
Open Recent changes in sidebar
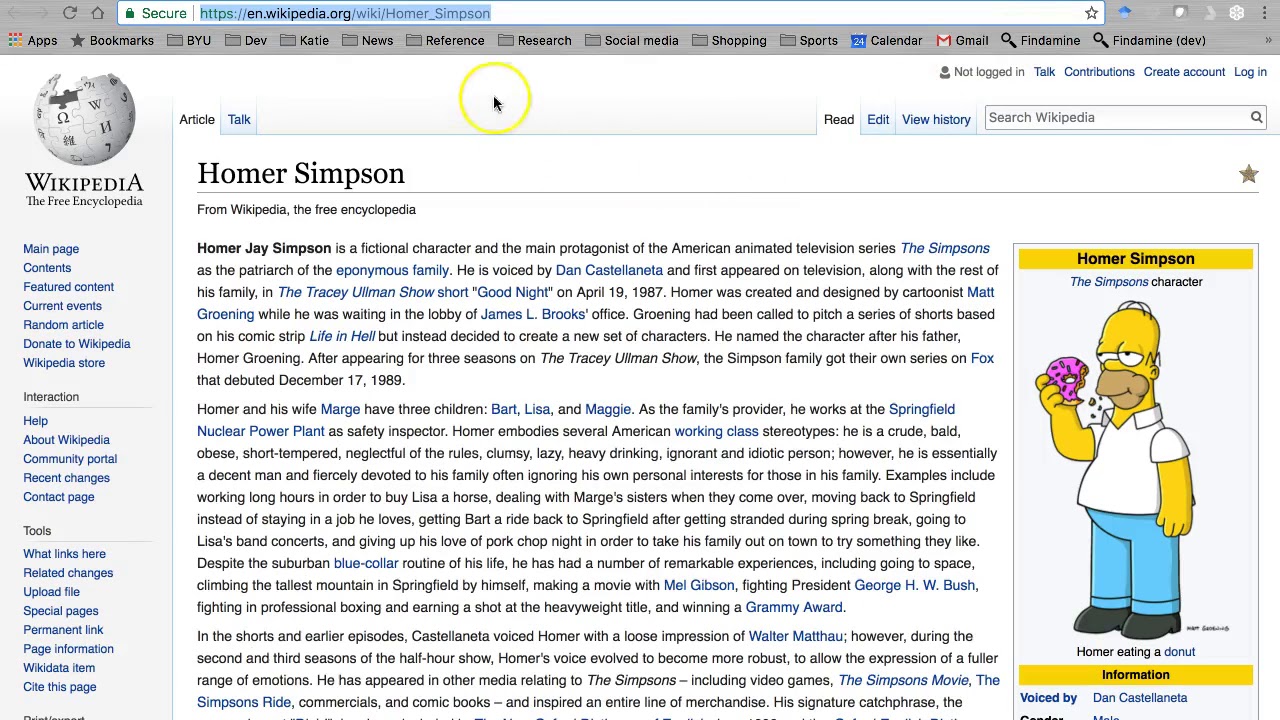coord(66,478)
